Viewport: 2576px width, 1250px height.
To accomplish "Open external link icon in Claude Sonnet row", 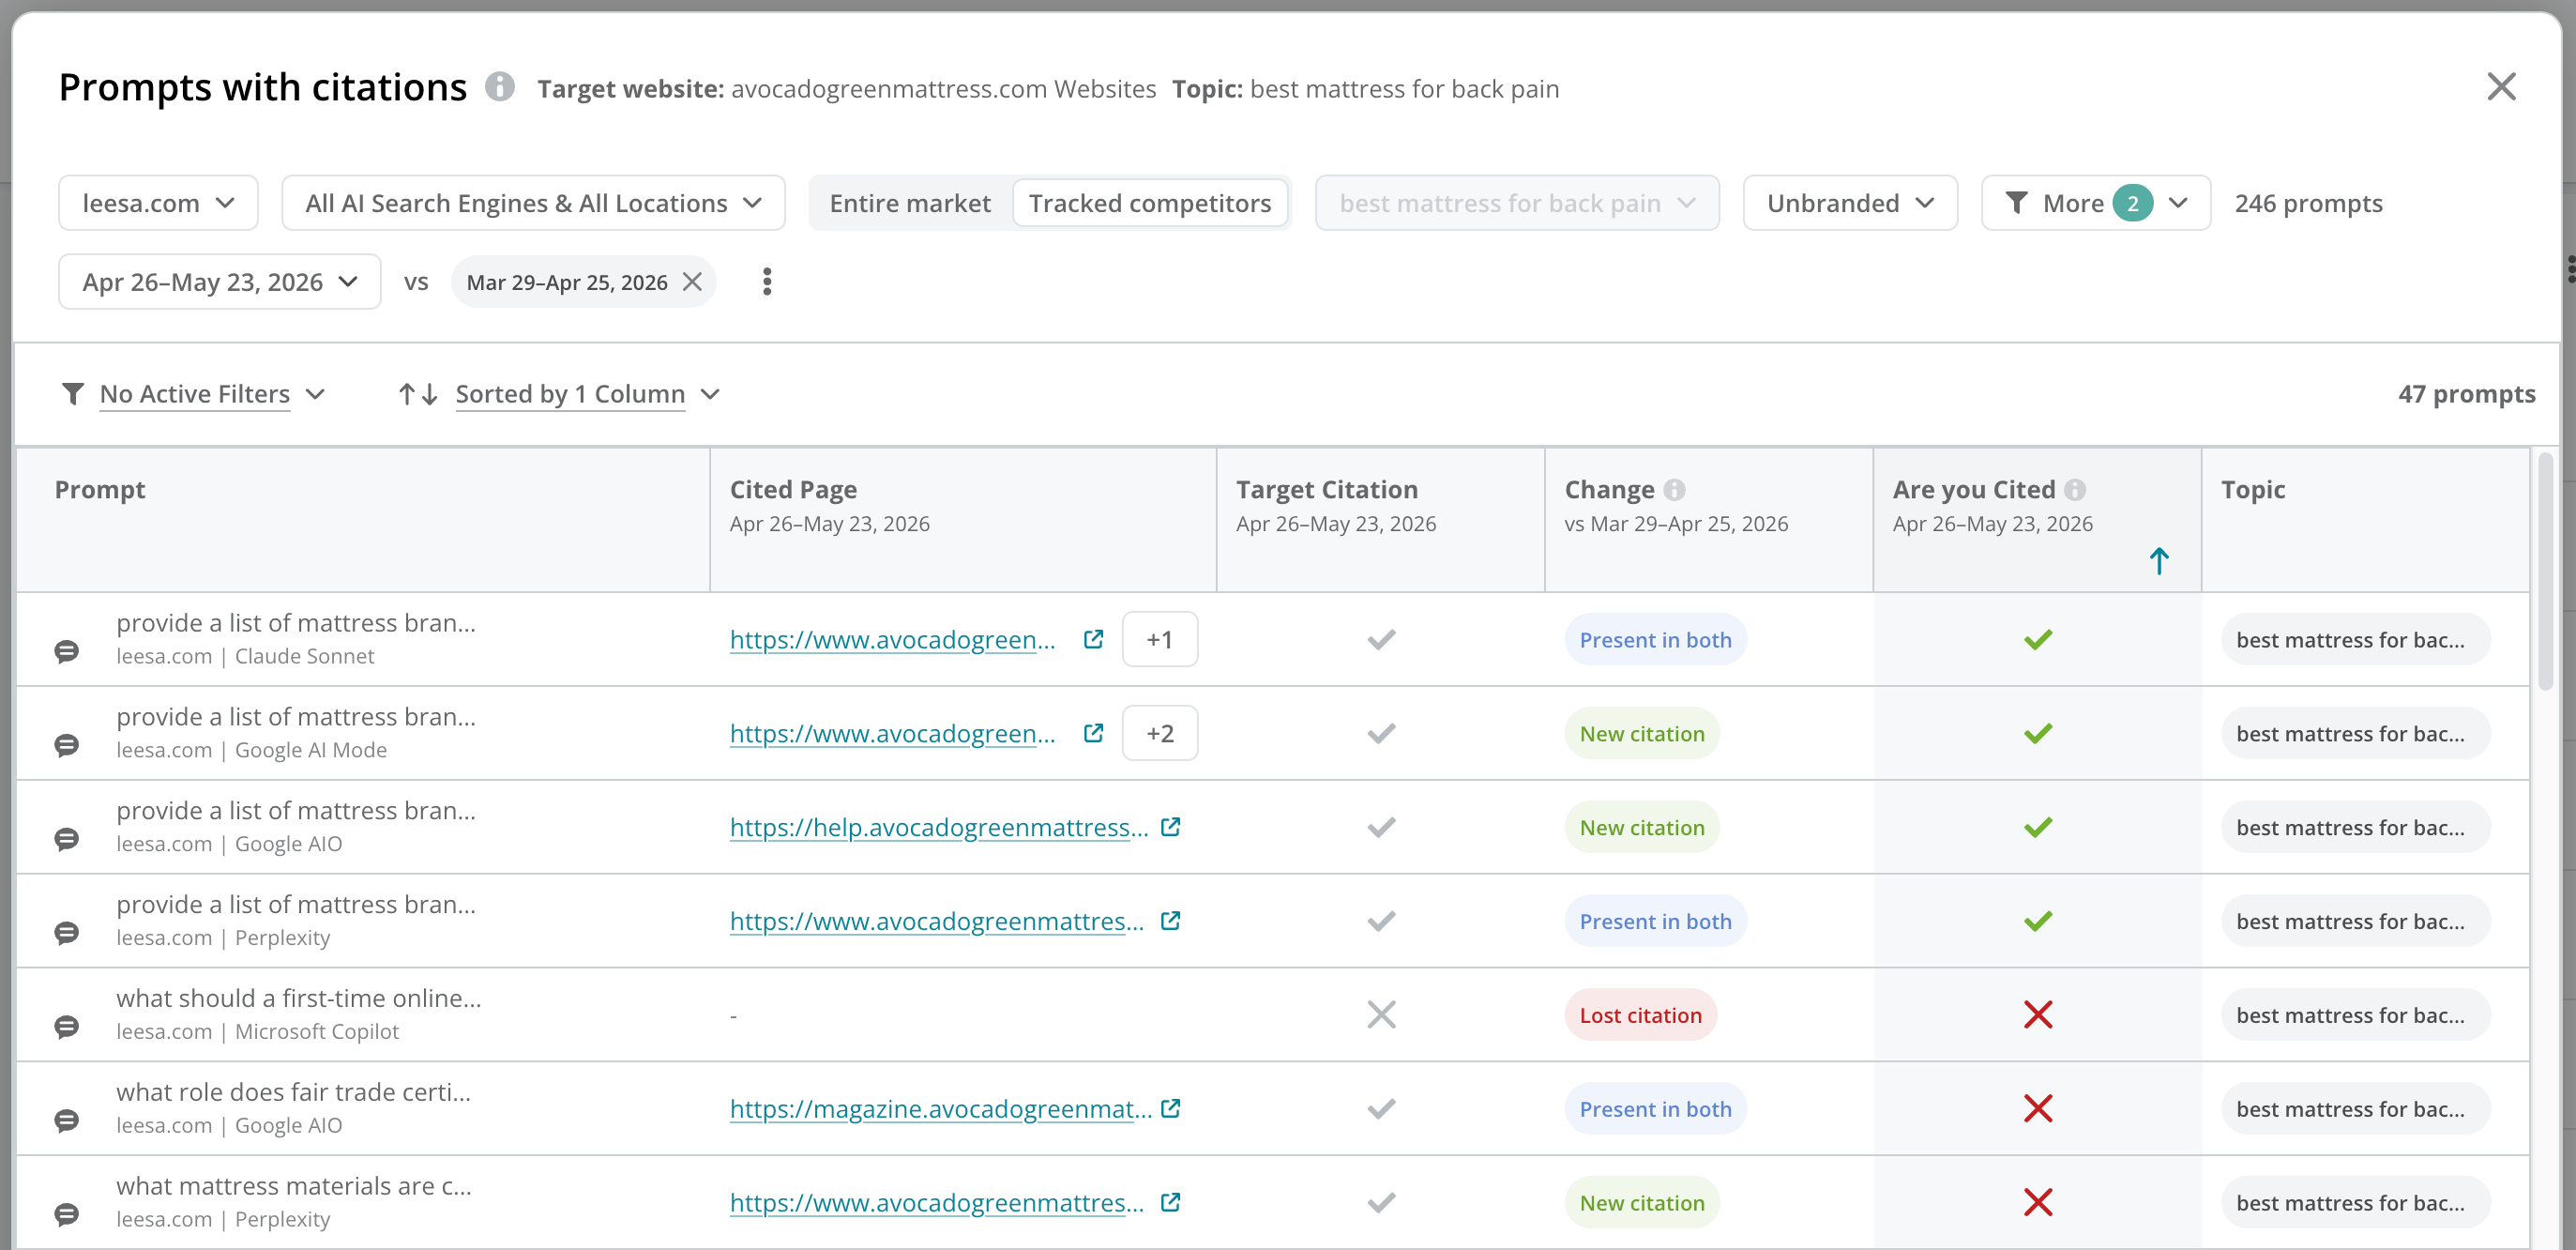I will pos(1093,639).
